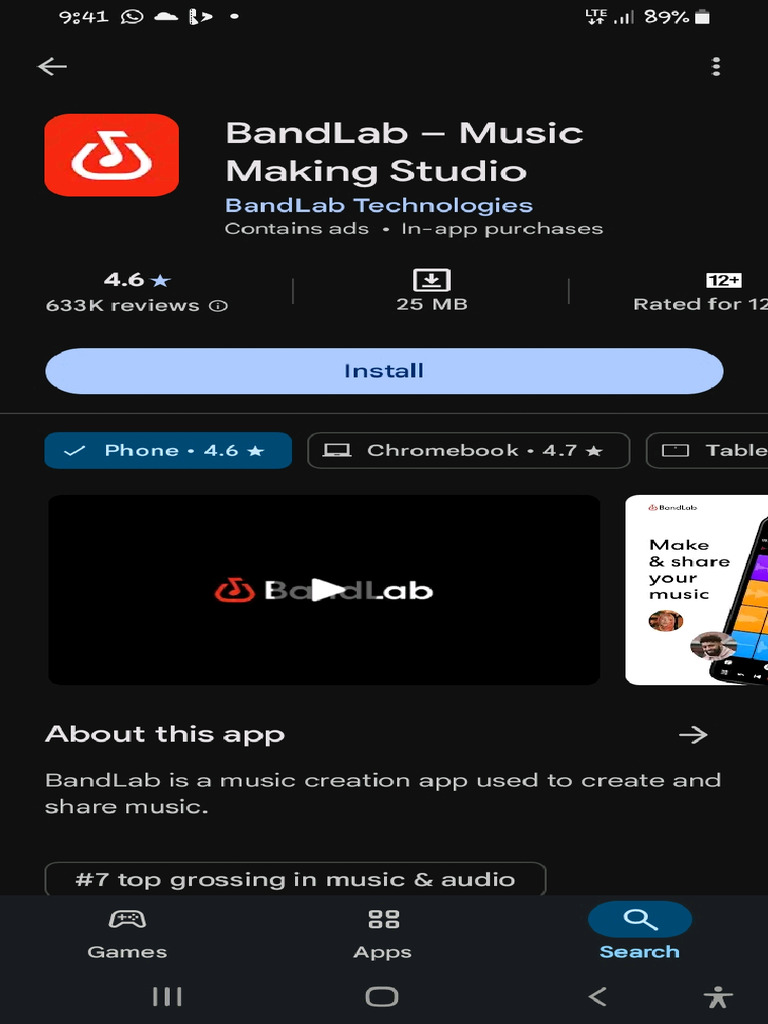Select the Chromebook 4.7 rating chip
The height and width of the screenshot is (1024, 768).
click(x=468, y=451)
